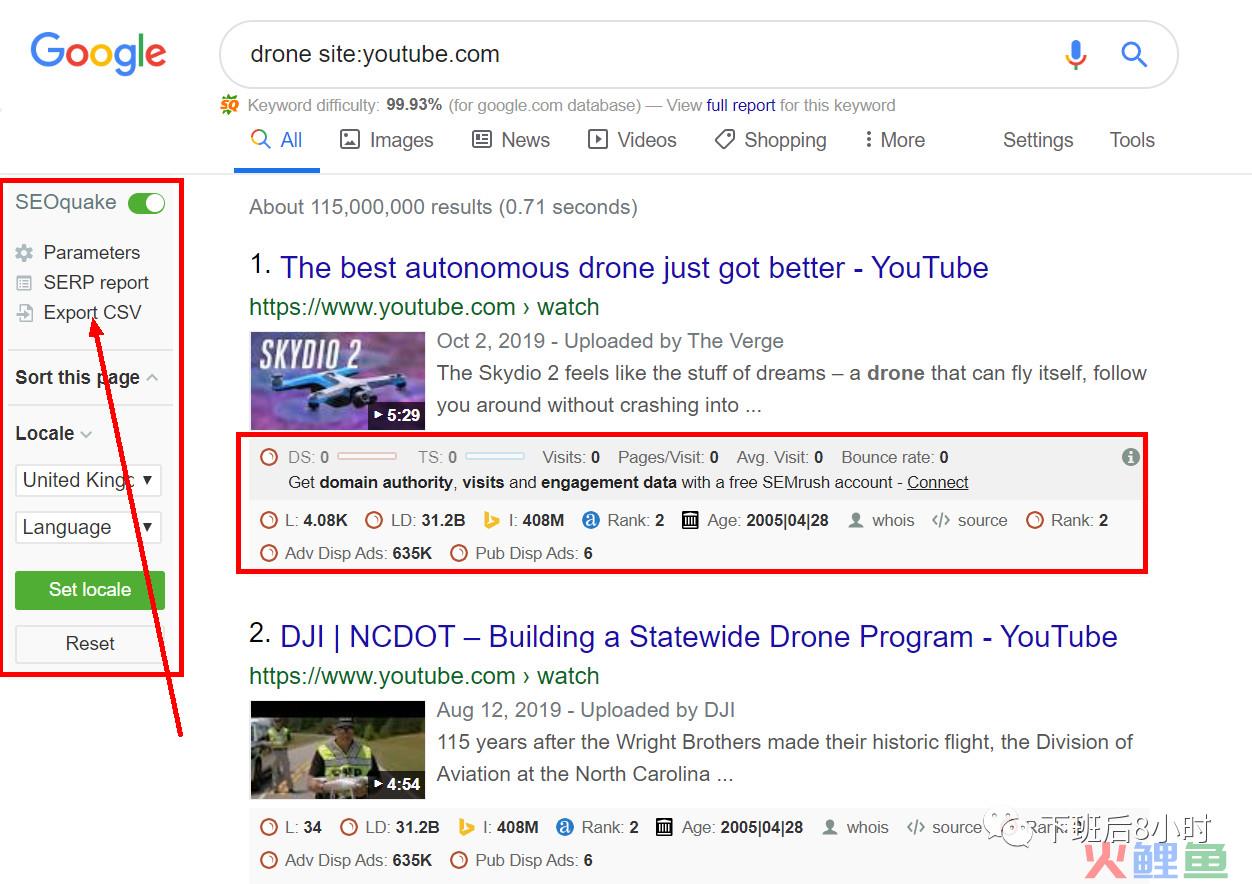Click the youtube.com URL under the DJI result
The height and width of the screenshot is (884, 1252).
coord(424,676)
